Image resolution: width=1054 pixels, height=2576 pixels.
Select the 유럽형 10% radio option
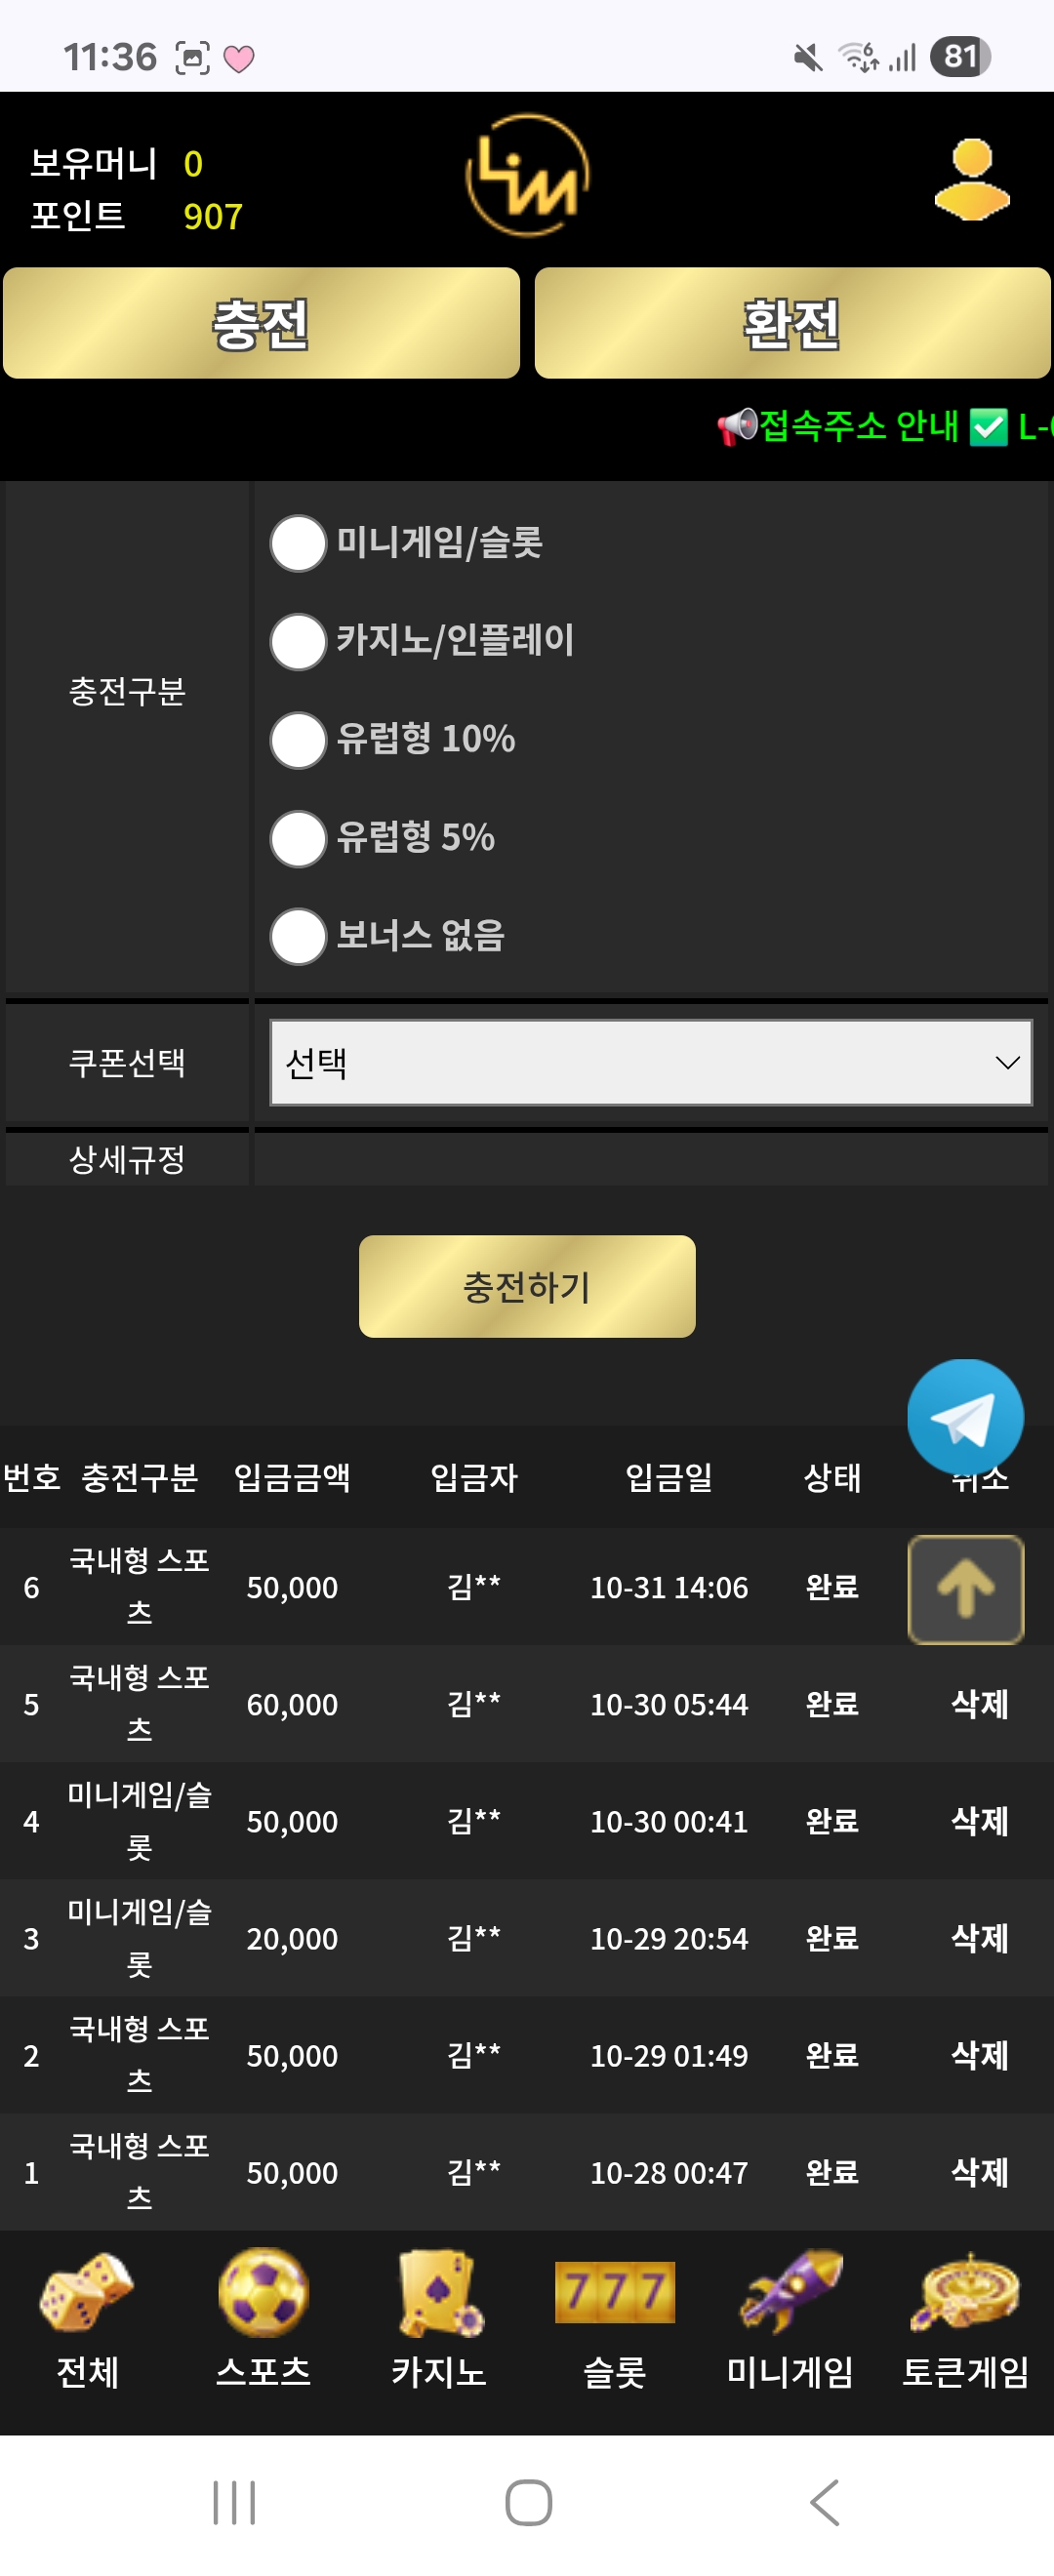298,740
